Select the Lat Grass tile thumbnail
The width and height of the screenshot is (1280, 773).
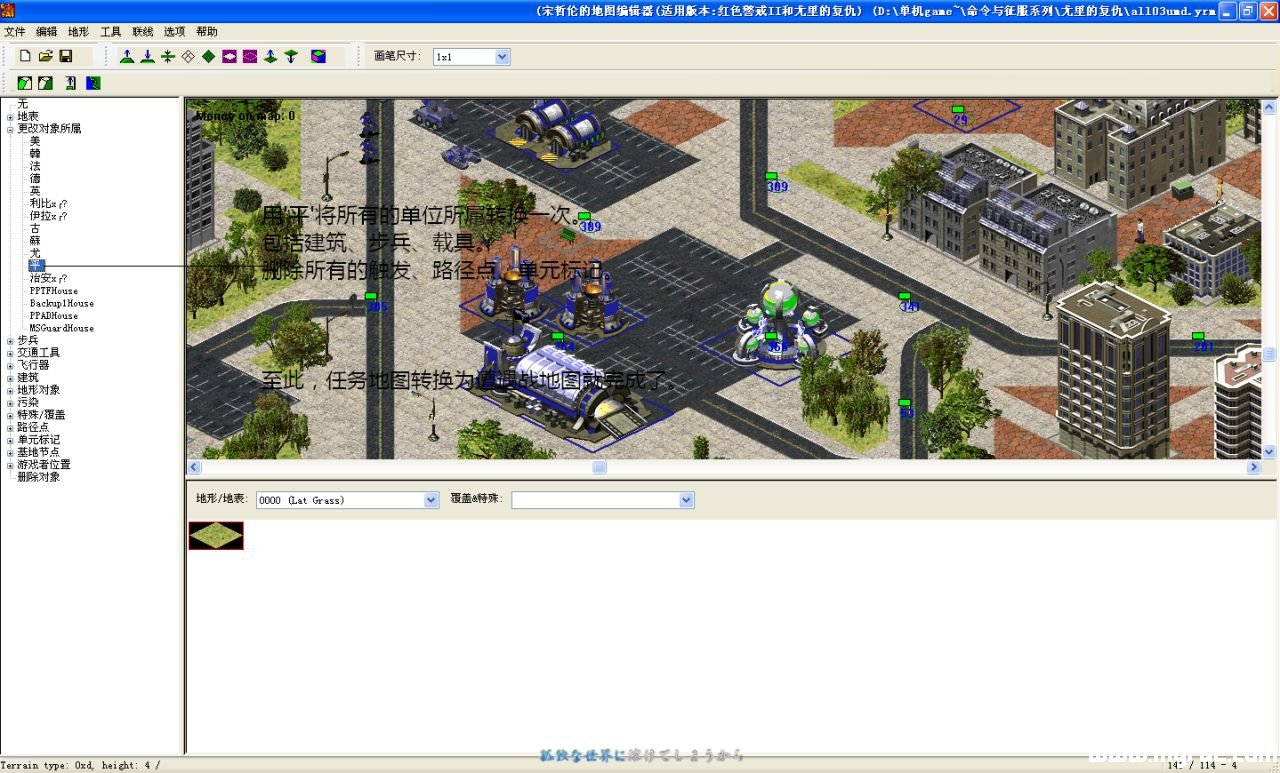[216, 536]
